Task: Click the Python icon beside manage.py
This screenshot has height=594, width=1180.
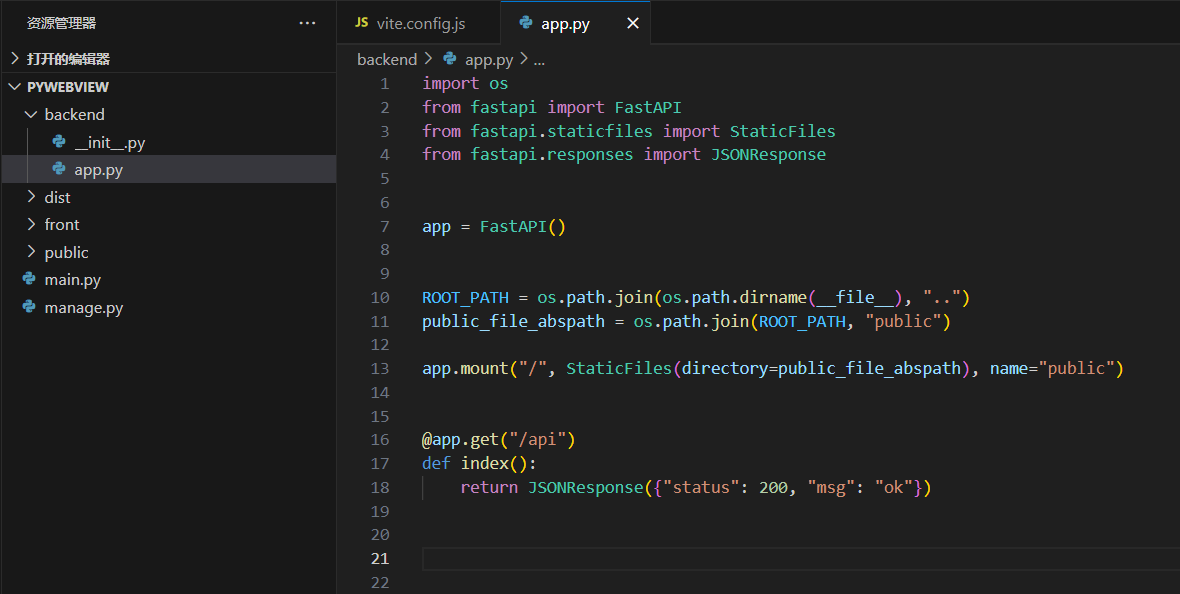Action: pos(29,307)
